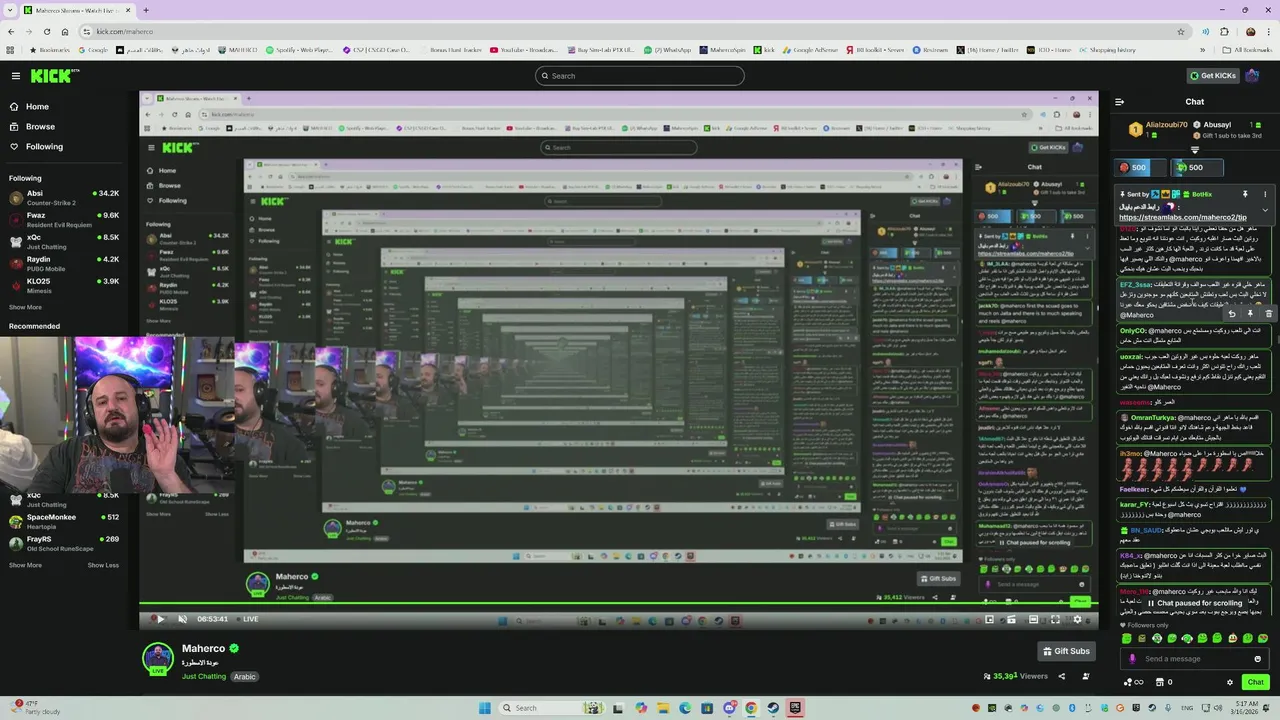This screenshot has height=720, width=1280.
Task: Click the purple microphone icon
Action: [x=1132, y=659]
